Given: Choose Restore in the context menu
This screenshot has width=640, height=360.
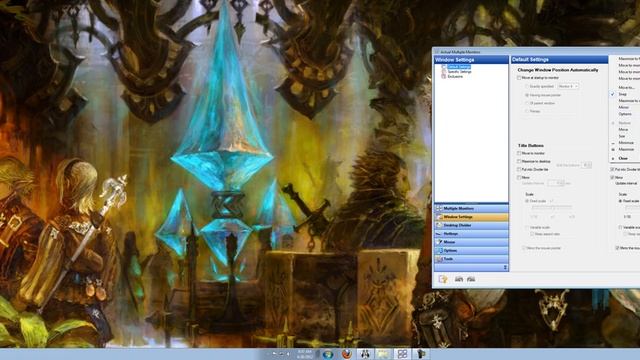Looking at the screenshot, I should [x=625, y=123].
